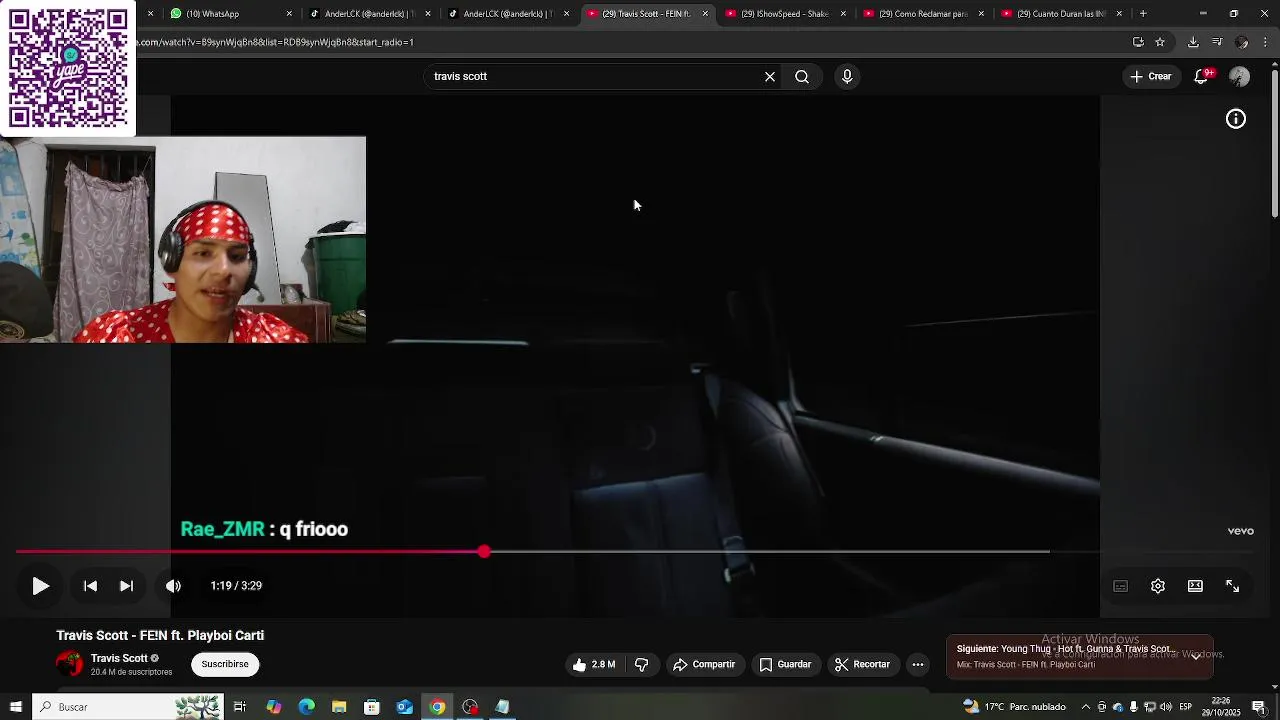The height and width of the screenshot is (720, 1280).
Task: Click the taskbar Buscar search box
Action: pyautogui.click(x=128, y=707)
